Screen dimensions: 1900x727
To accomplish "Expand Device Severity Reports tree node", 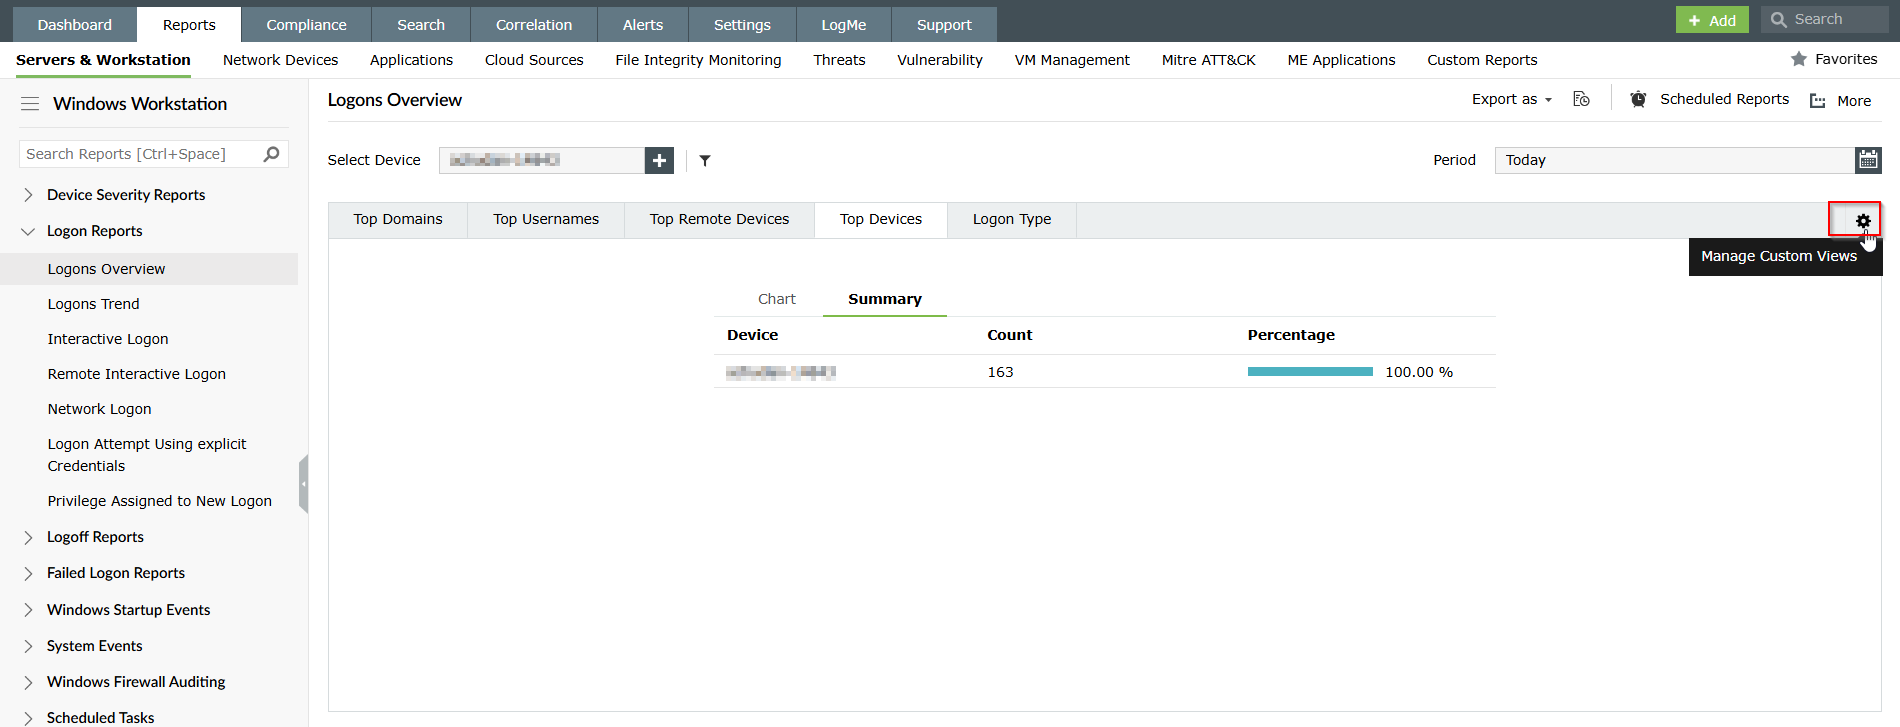I will click(28, 195).
